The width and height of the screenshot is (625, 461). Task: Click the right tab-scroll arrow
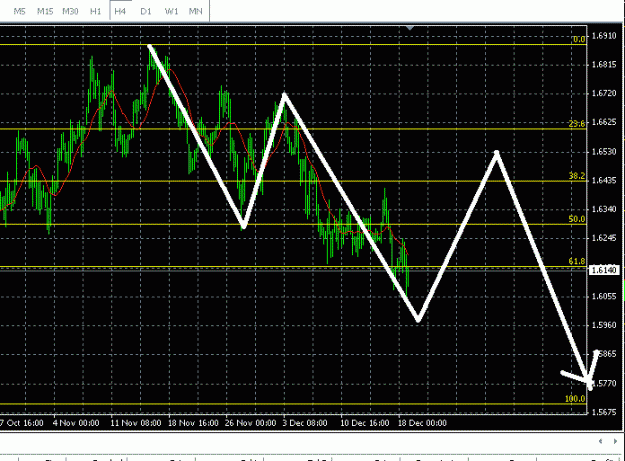coord(615,441)
